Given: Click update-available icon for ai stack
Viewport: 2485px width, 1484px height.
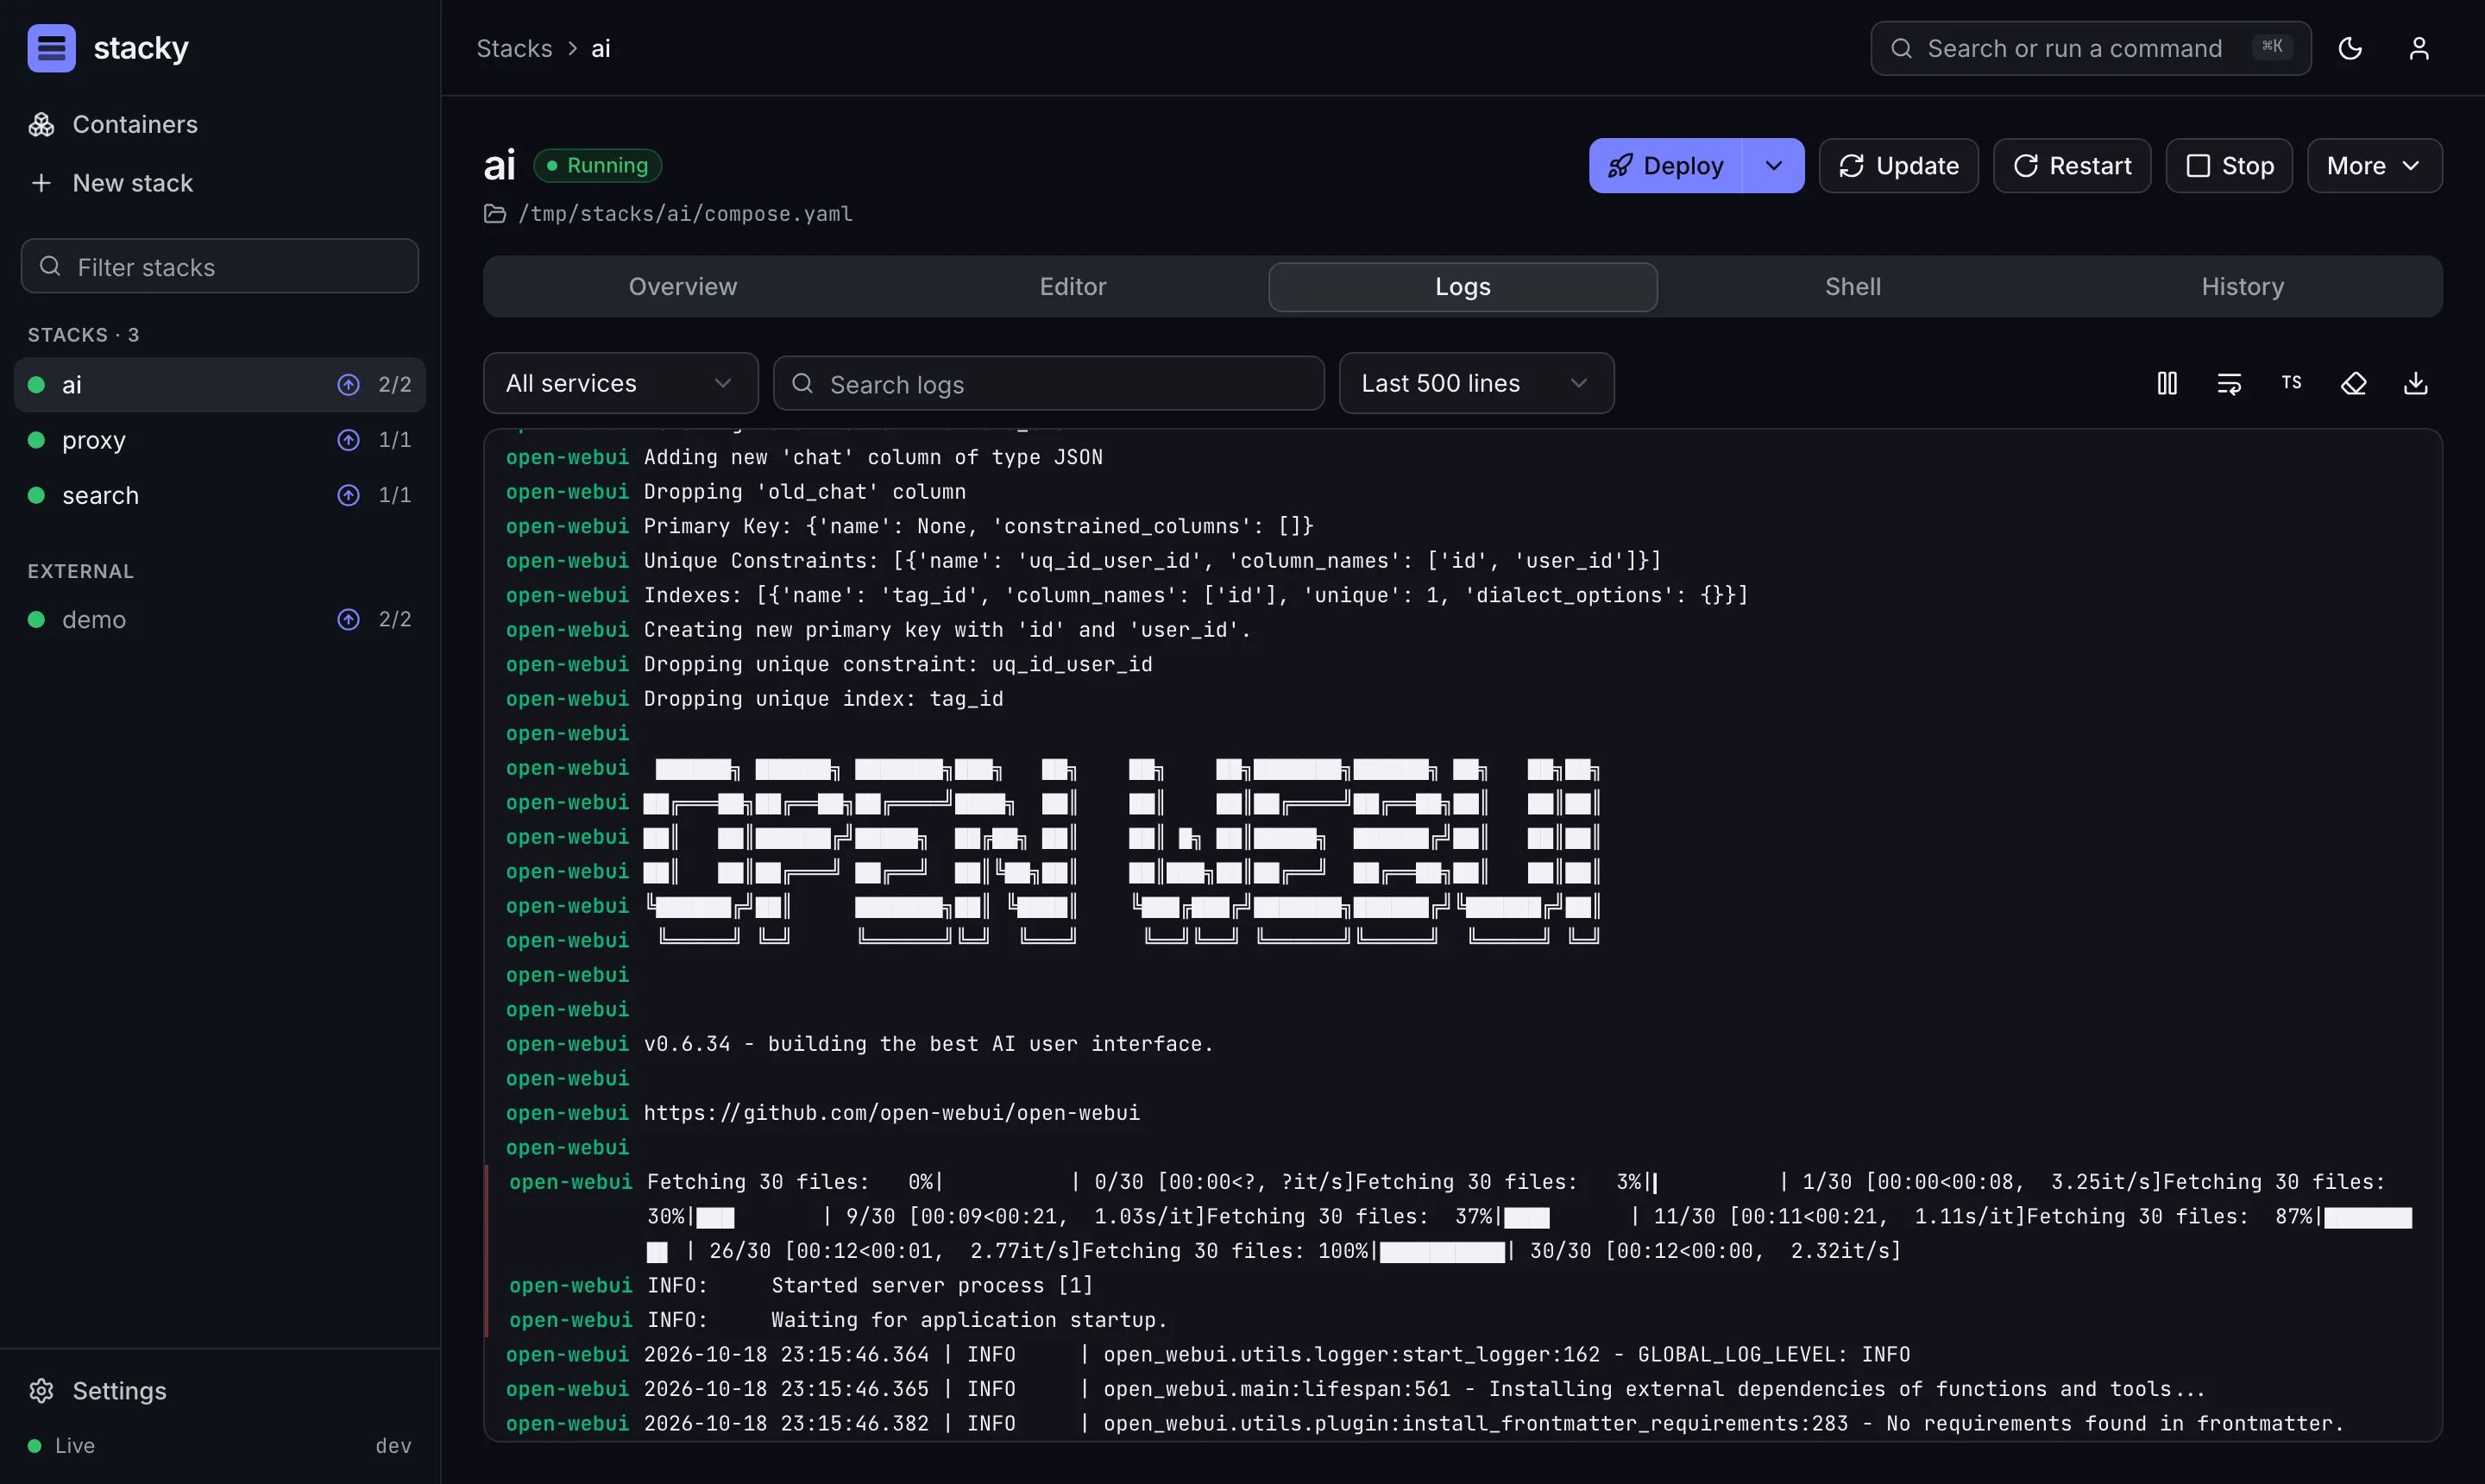Looking at the screenshot, I should coord(348,385).
